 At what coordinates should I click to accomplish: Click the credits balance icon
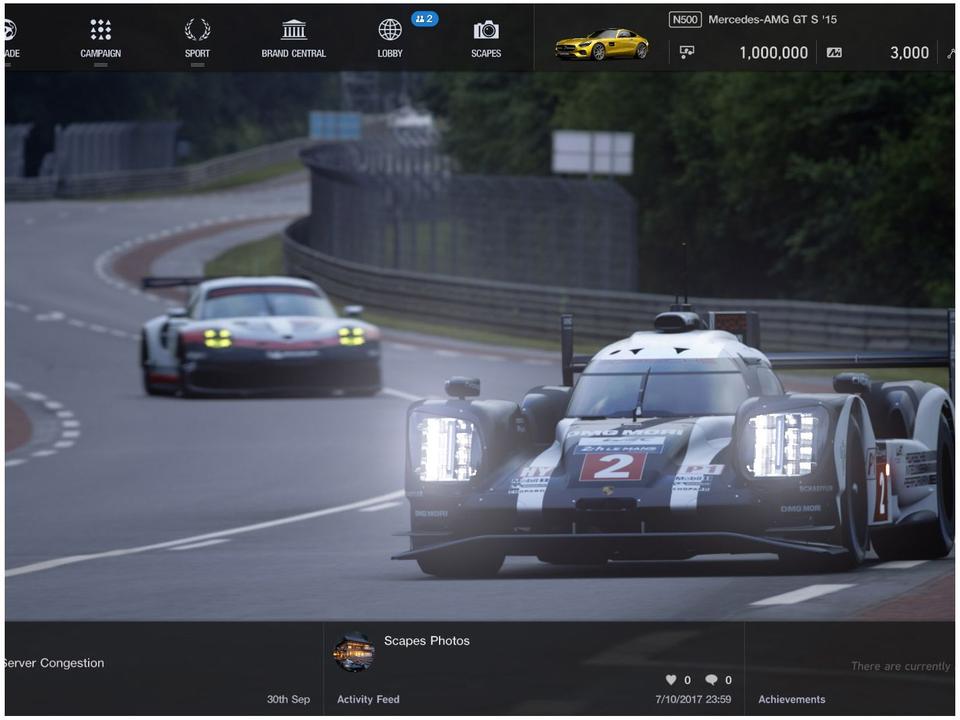(685, 52)
